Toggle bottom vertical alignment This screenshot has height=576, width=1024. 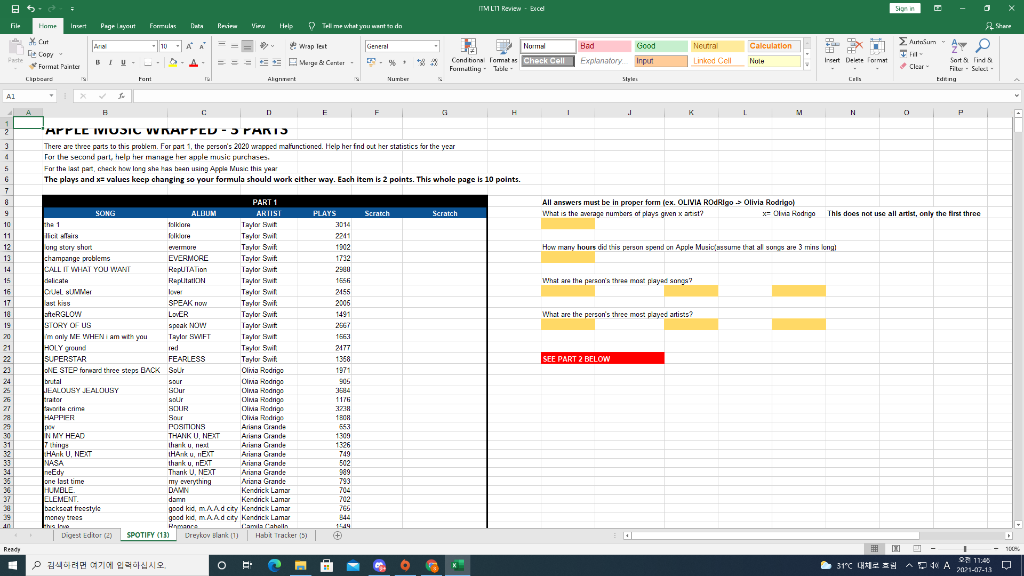(247, 46)
